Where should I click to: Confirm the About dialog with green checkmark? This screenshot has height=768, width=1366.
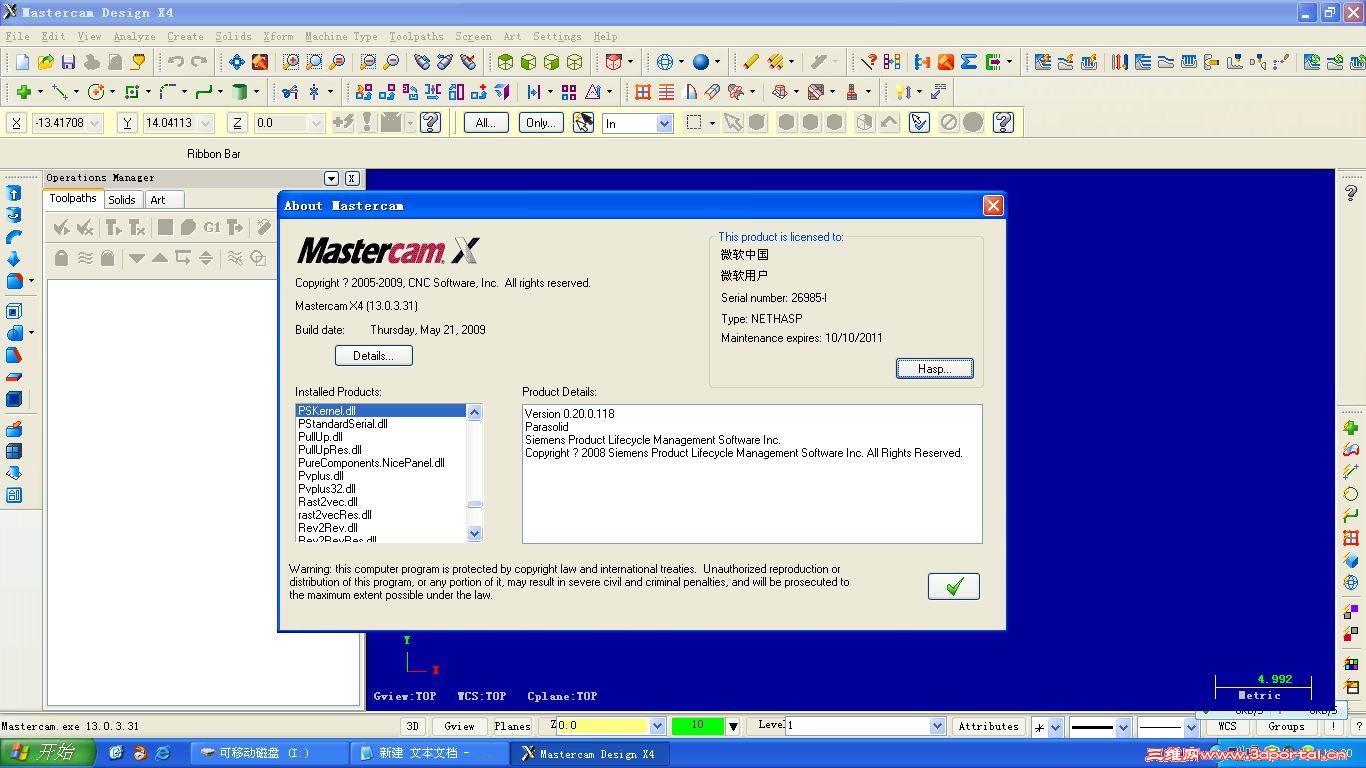coord(954,586)
